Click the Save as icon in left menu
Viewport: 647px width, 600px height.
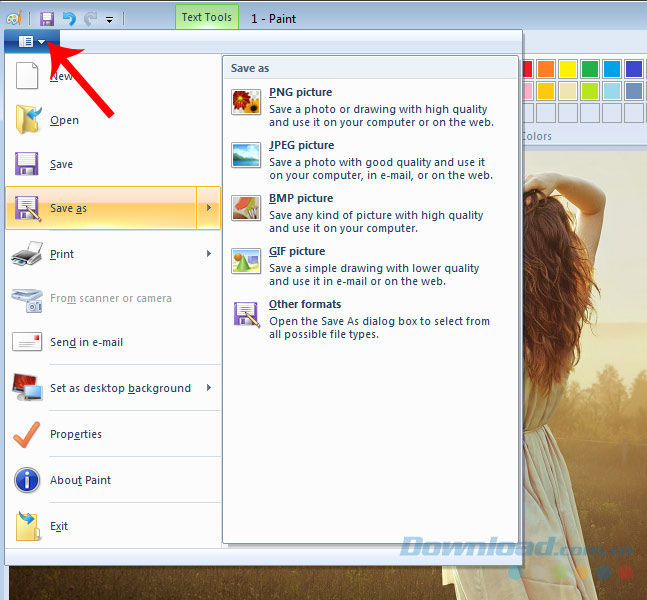28,208
